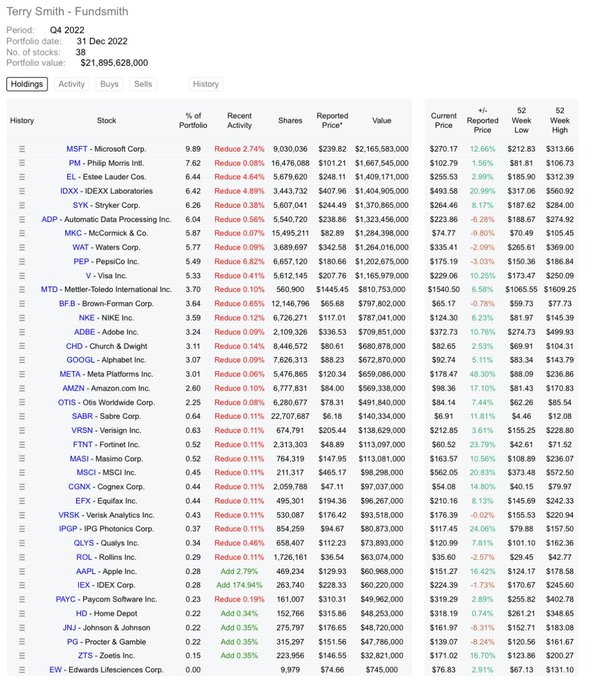Click the "Reduce 6.82%" activity for PepsiCo

click(239, 262)
